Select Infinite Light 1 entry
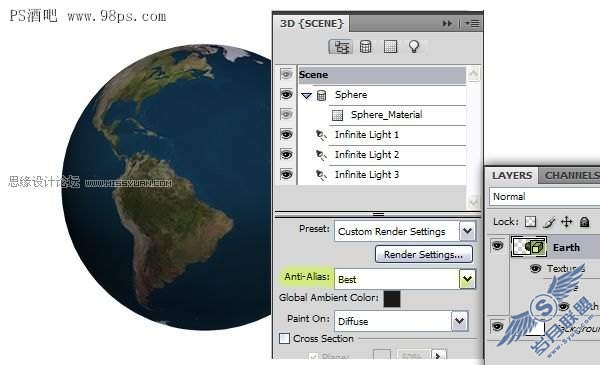The image size is (600, 365). point(367,135)
